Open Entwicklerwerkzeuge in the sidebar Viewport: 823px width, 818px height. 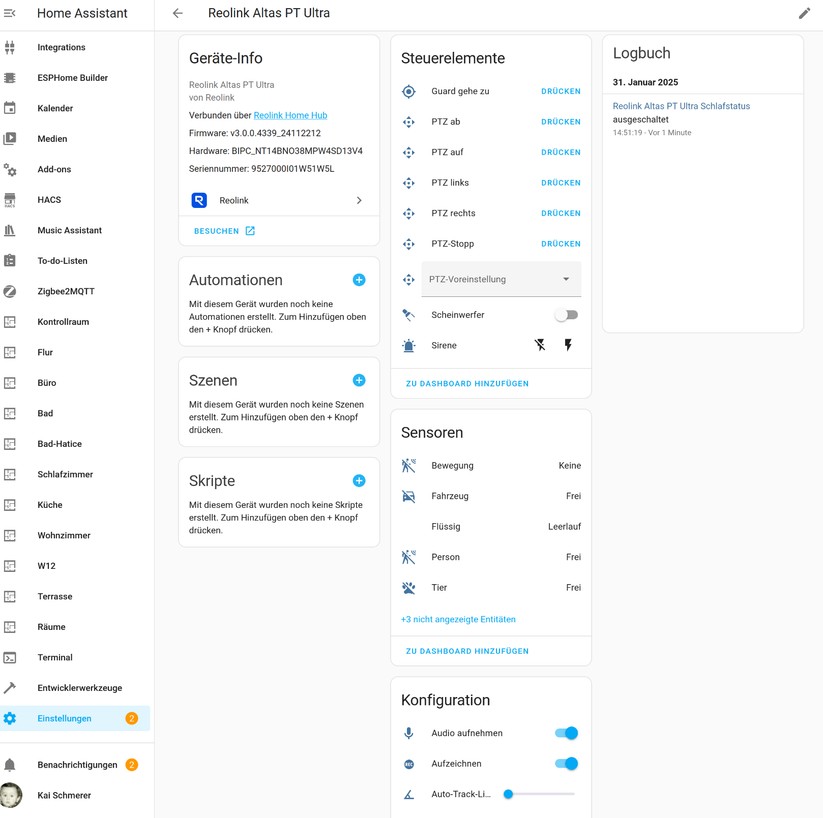point(75,688)
